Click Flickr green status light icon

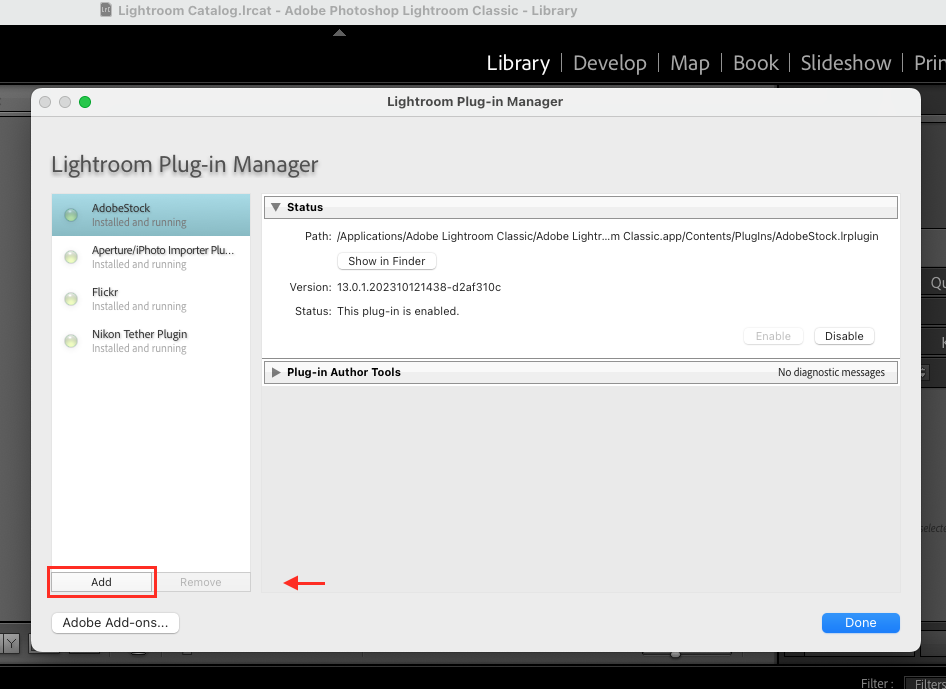coord(71,299)
